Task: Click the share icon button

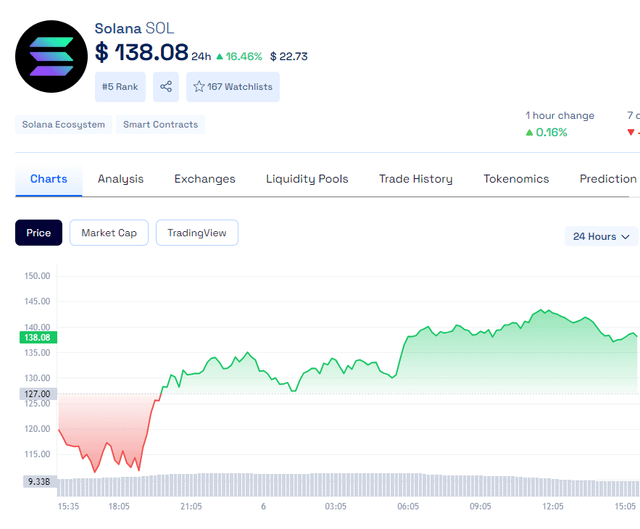Action: coord(166,87)
